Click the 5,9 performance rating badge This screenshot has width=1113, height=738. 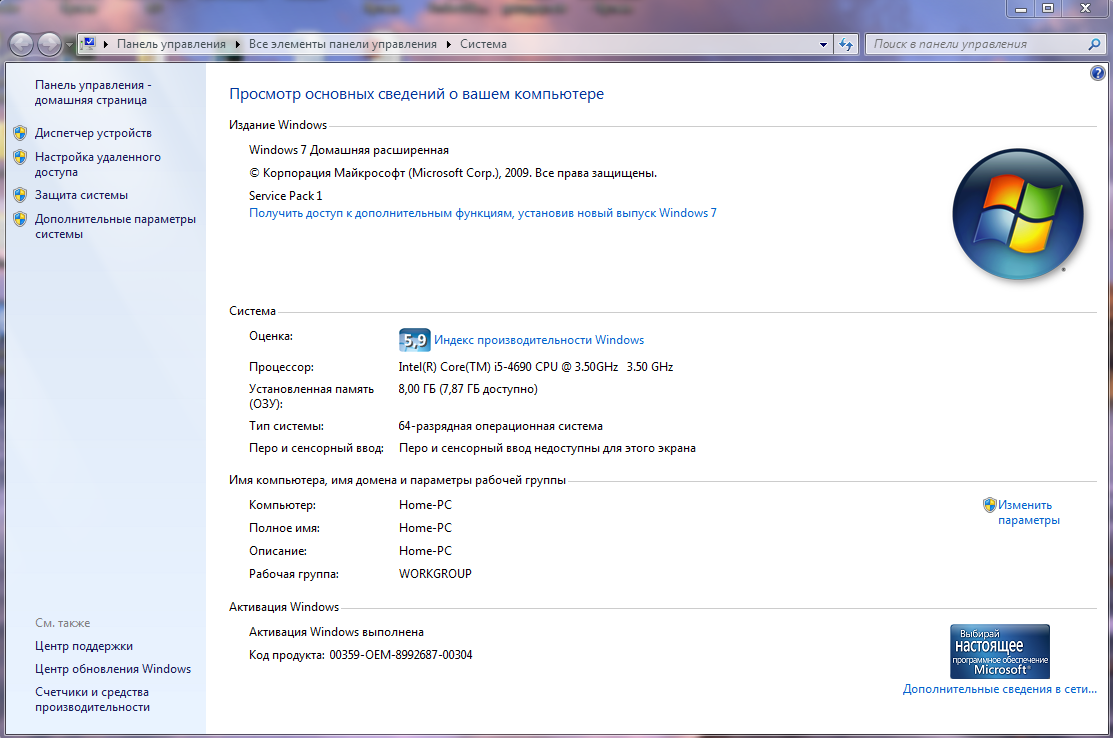click(x=415, y=340)
